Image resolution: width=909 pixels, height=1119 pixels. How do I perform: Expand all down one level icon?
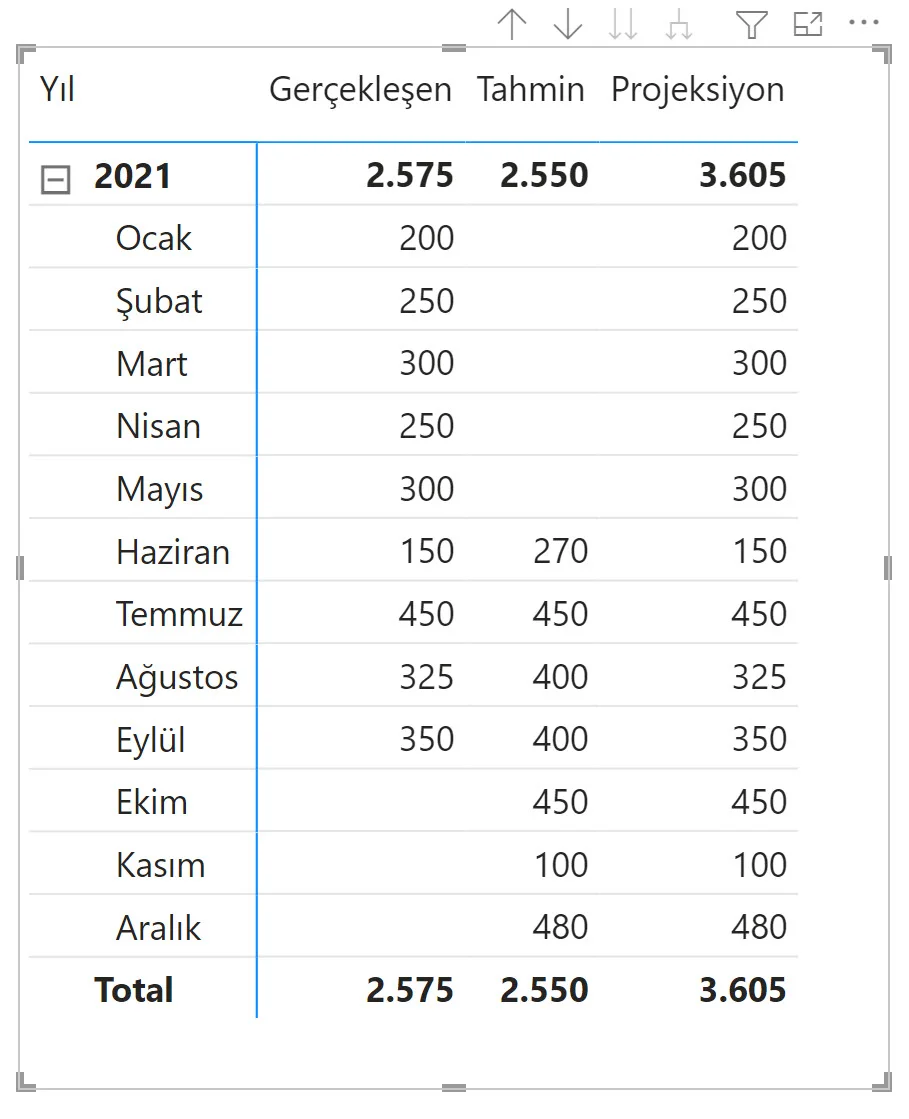coord(679,25)
